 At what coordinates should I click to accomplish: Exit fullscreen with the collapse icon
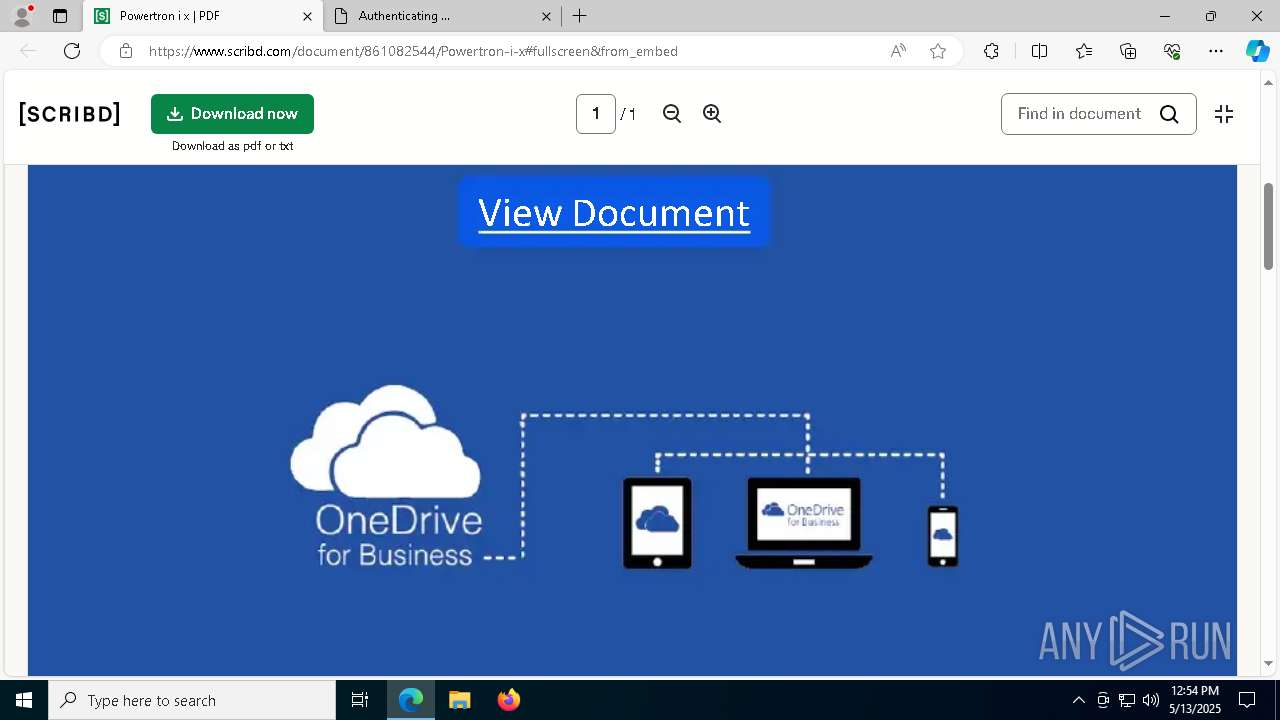pos(1224,114)
